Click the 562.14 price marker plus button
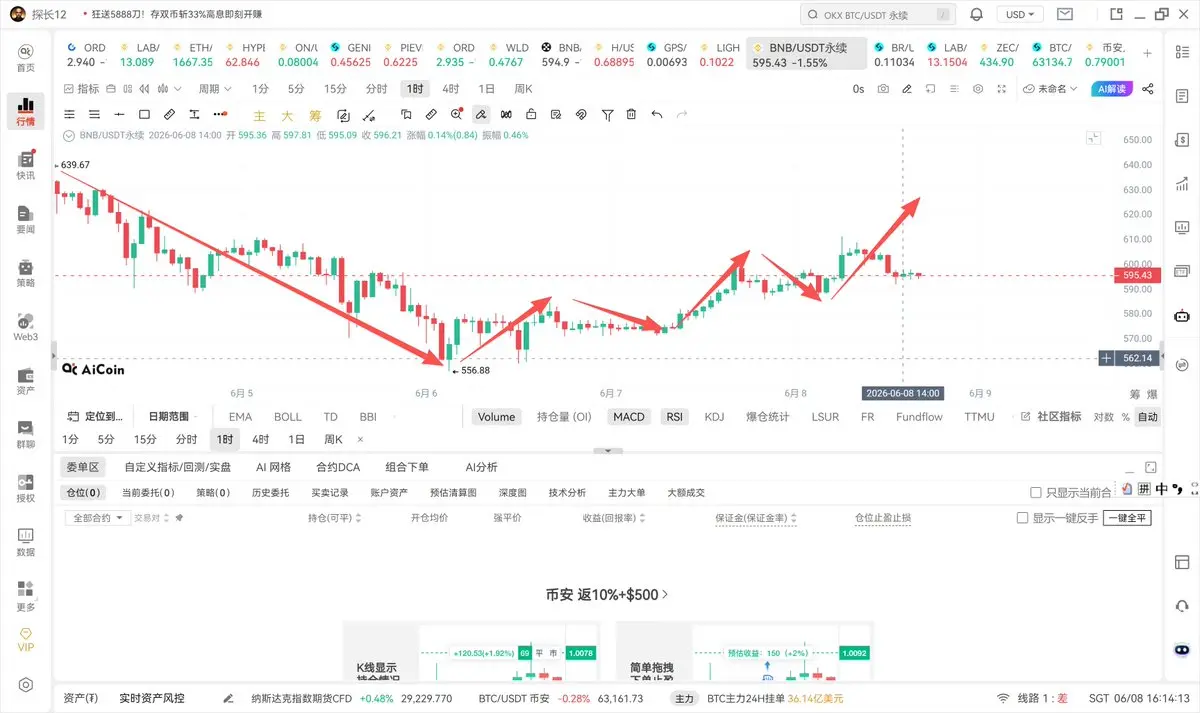 [x=1106, y=358]
